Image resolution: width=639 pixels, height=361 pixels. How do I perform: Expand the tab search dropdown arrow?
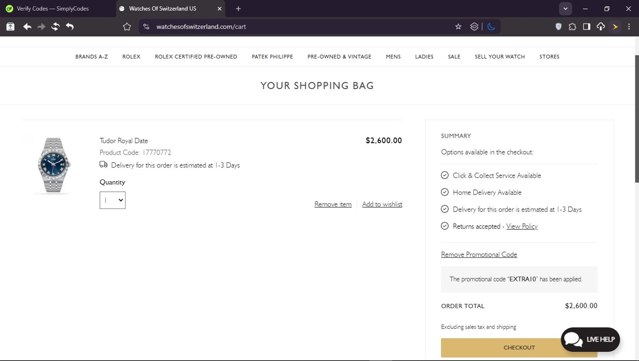[x=565, y=9]
